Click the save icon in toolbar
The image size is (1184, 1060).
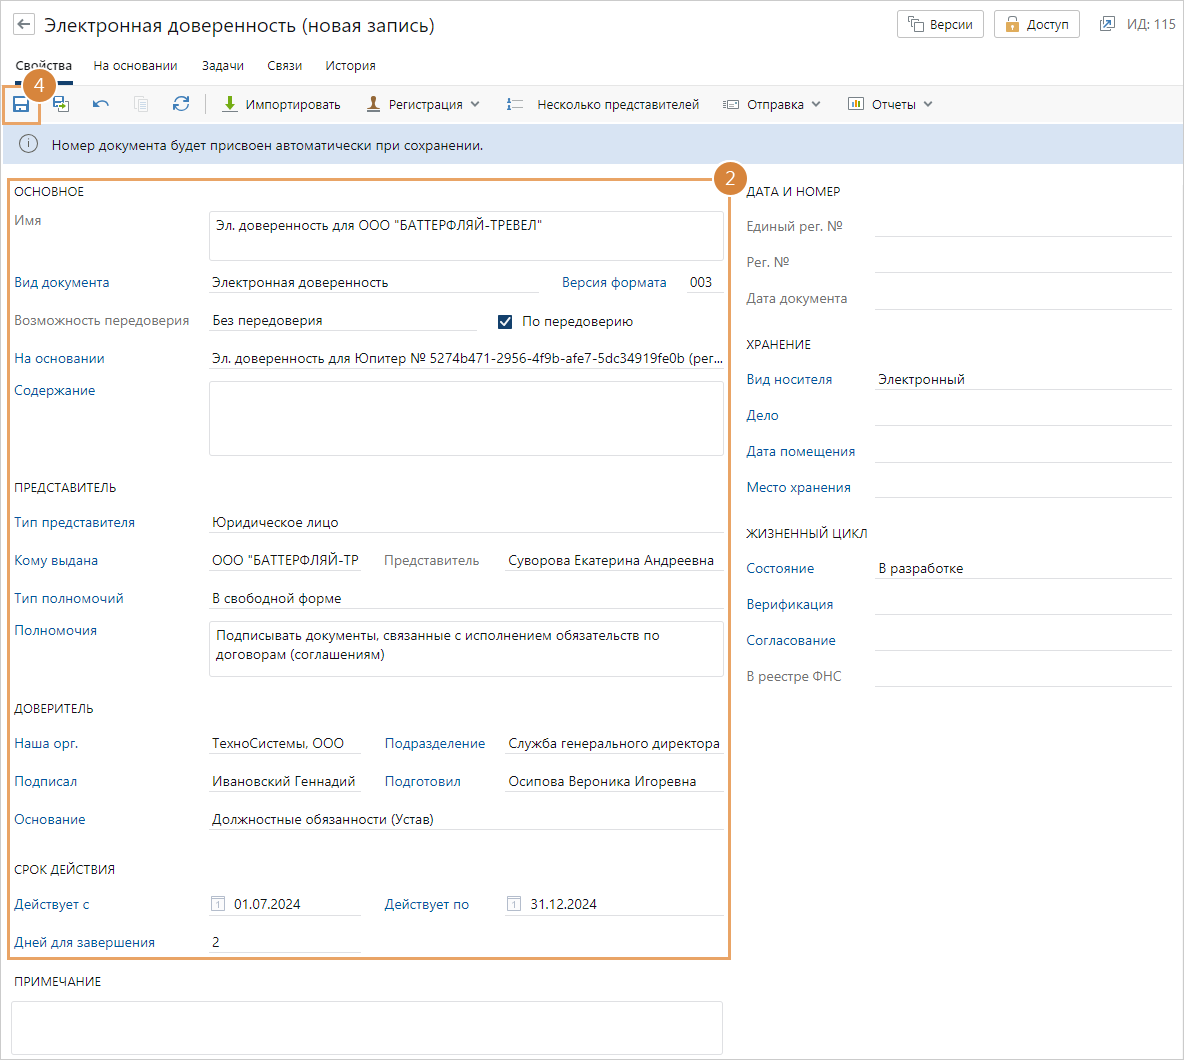[x=21, y=105]
